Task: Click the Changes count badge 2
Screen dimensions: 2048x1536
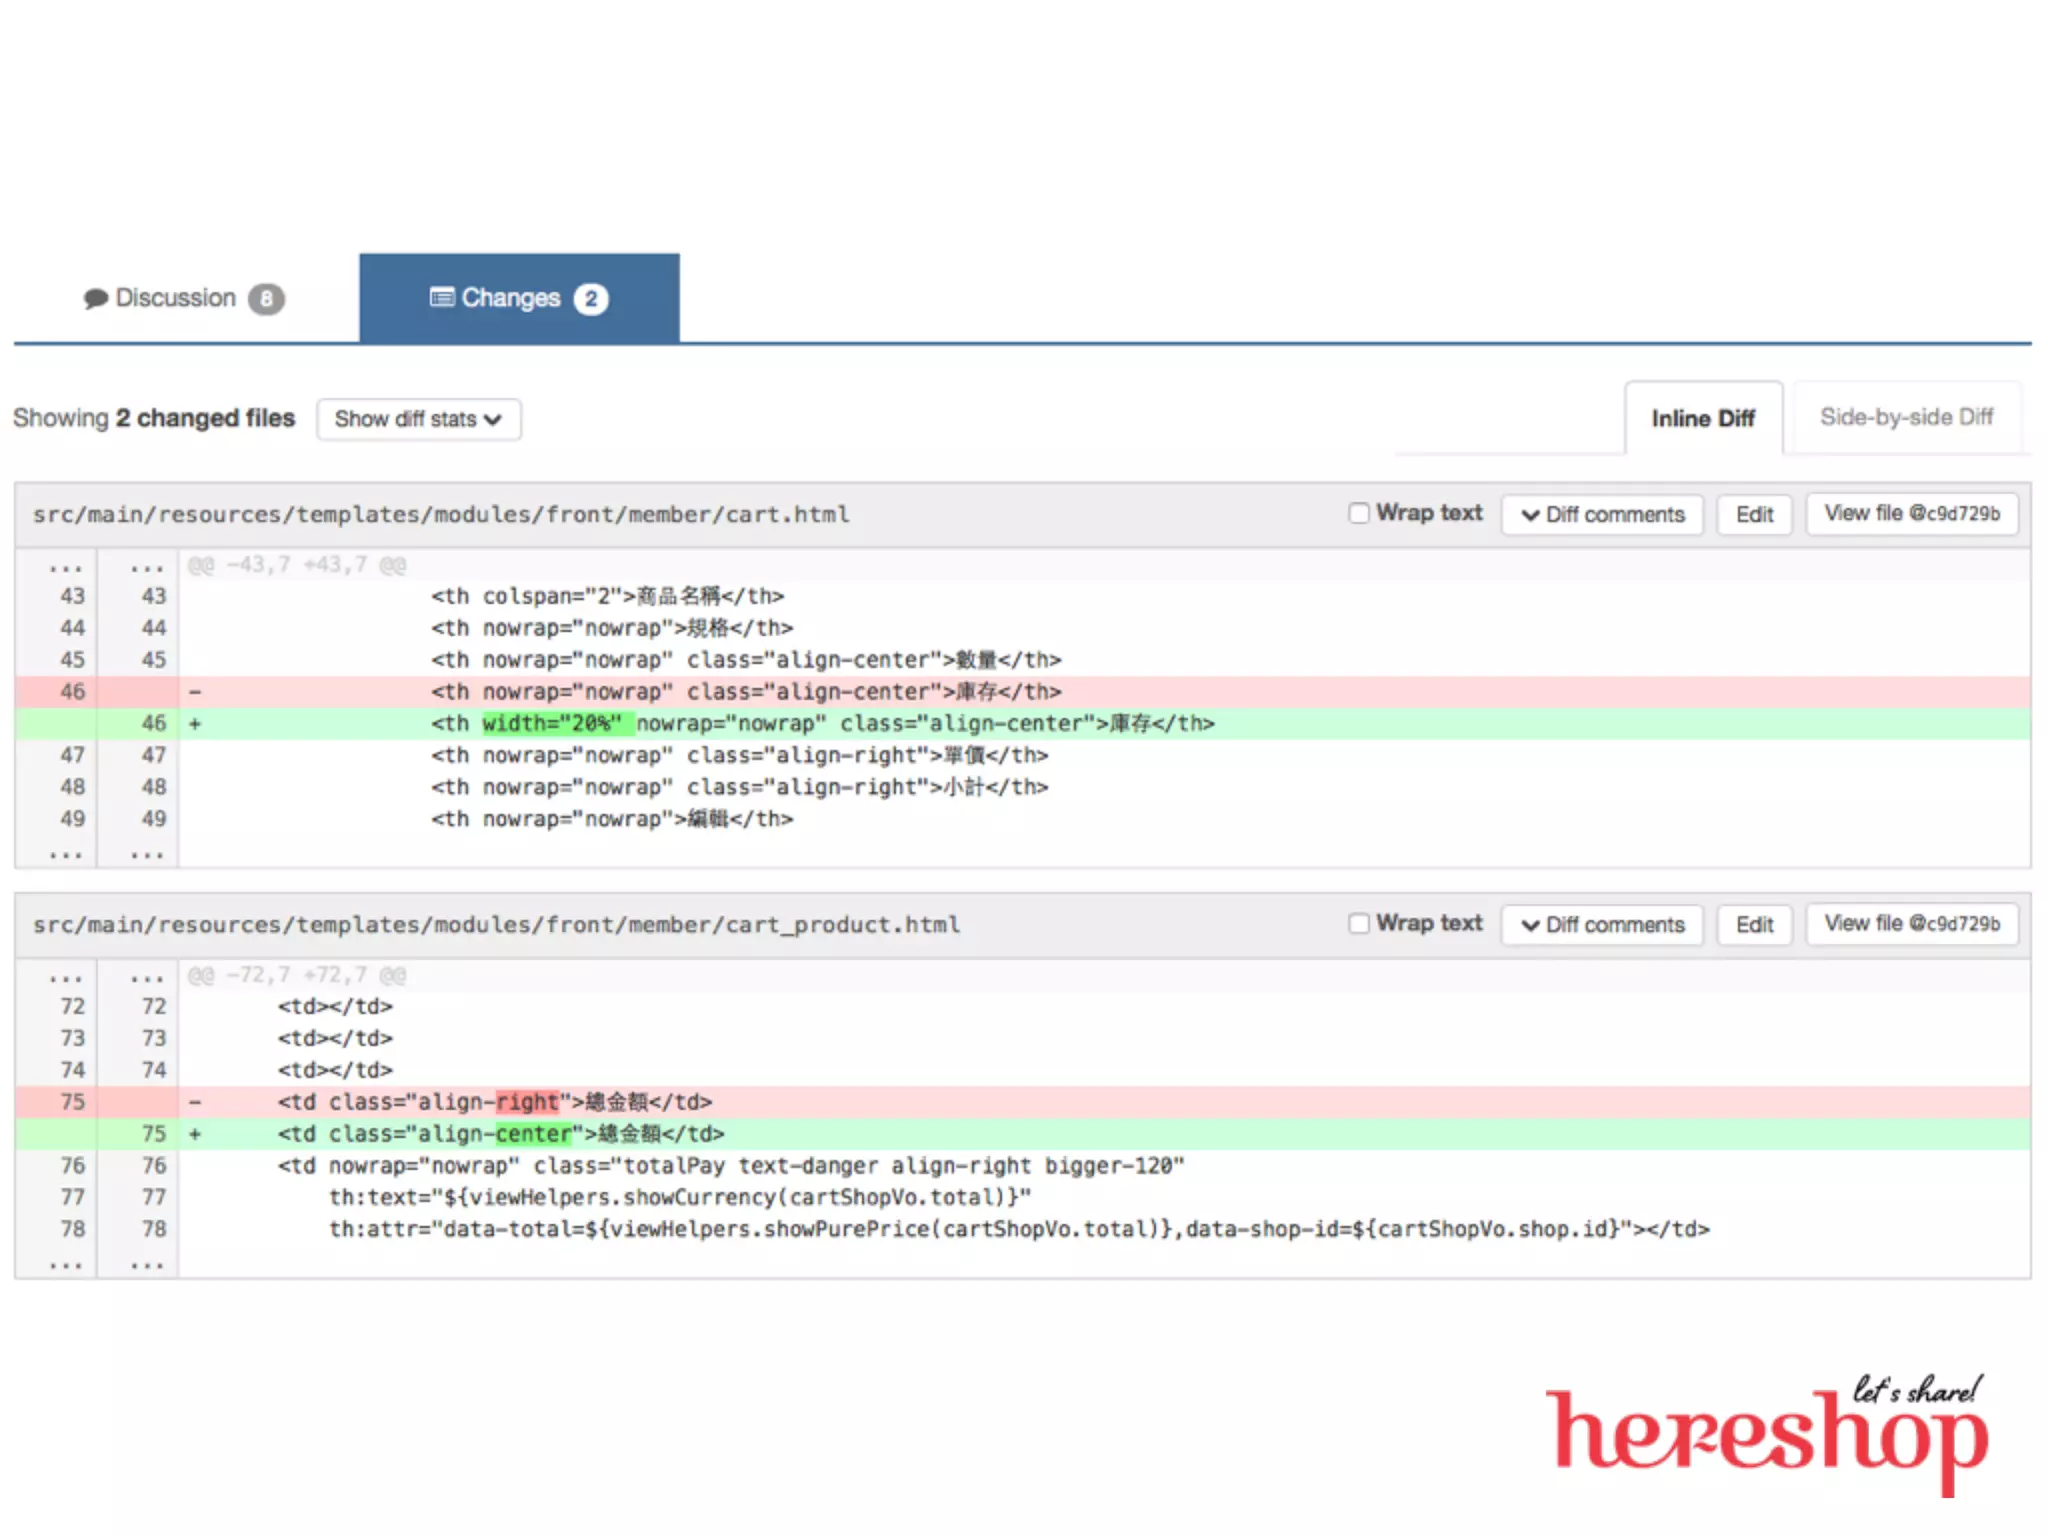Action: 591,299
